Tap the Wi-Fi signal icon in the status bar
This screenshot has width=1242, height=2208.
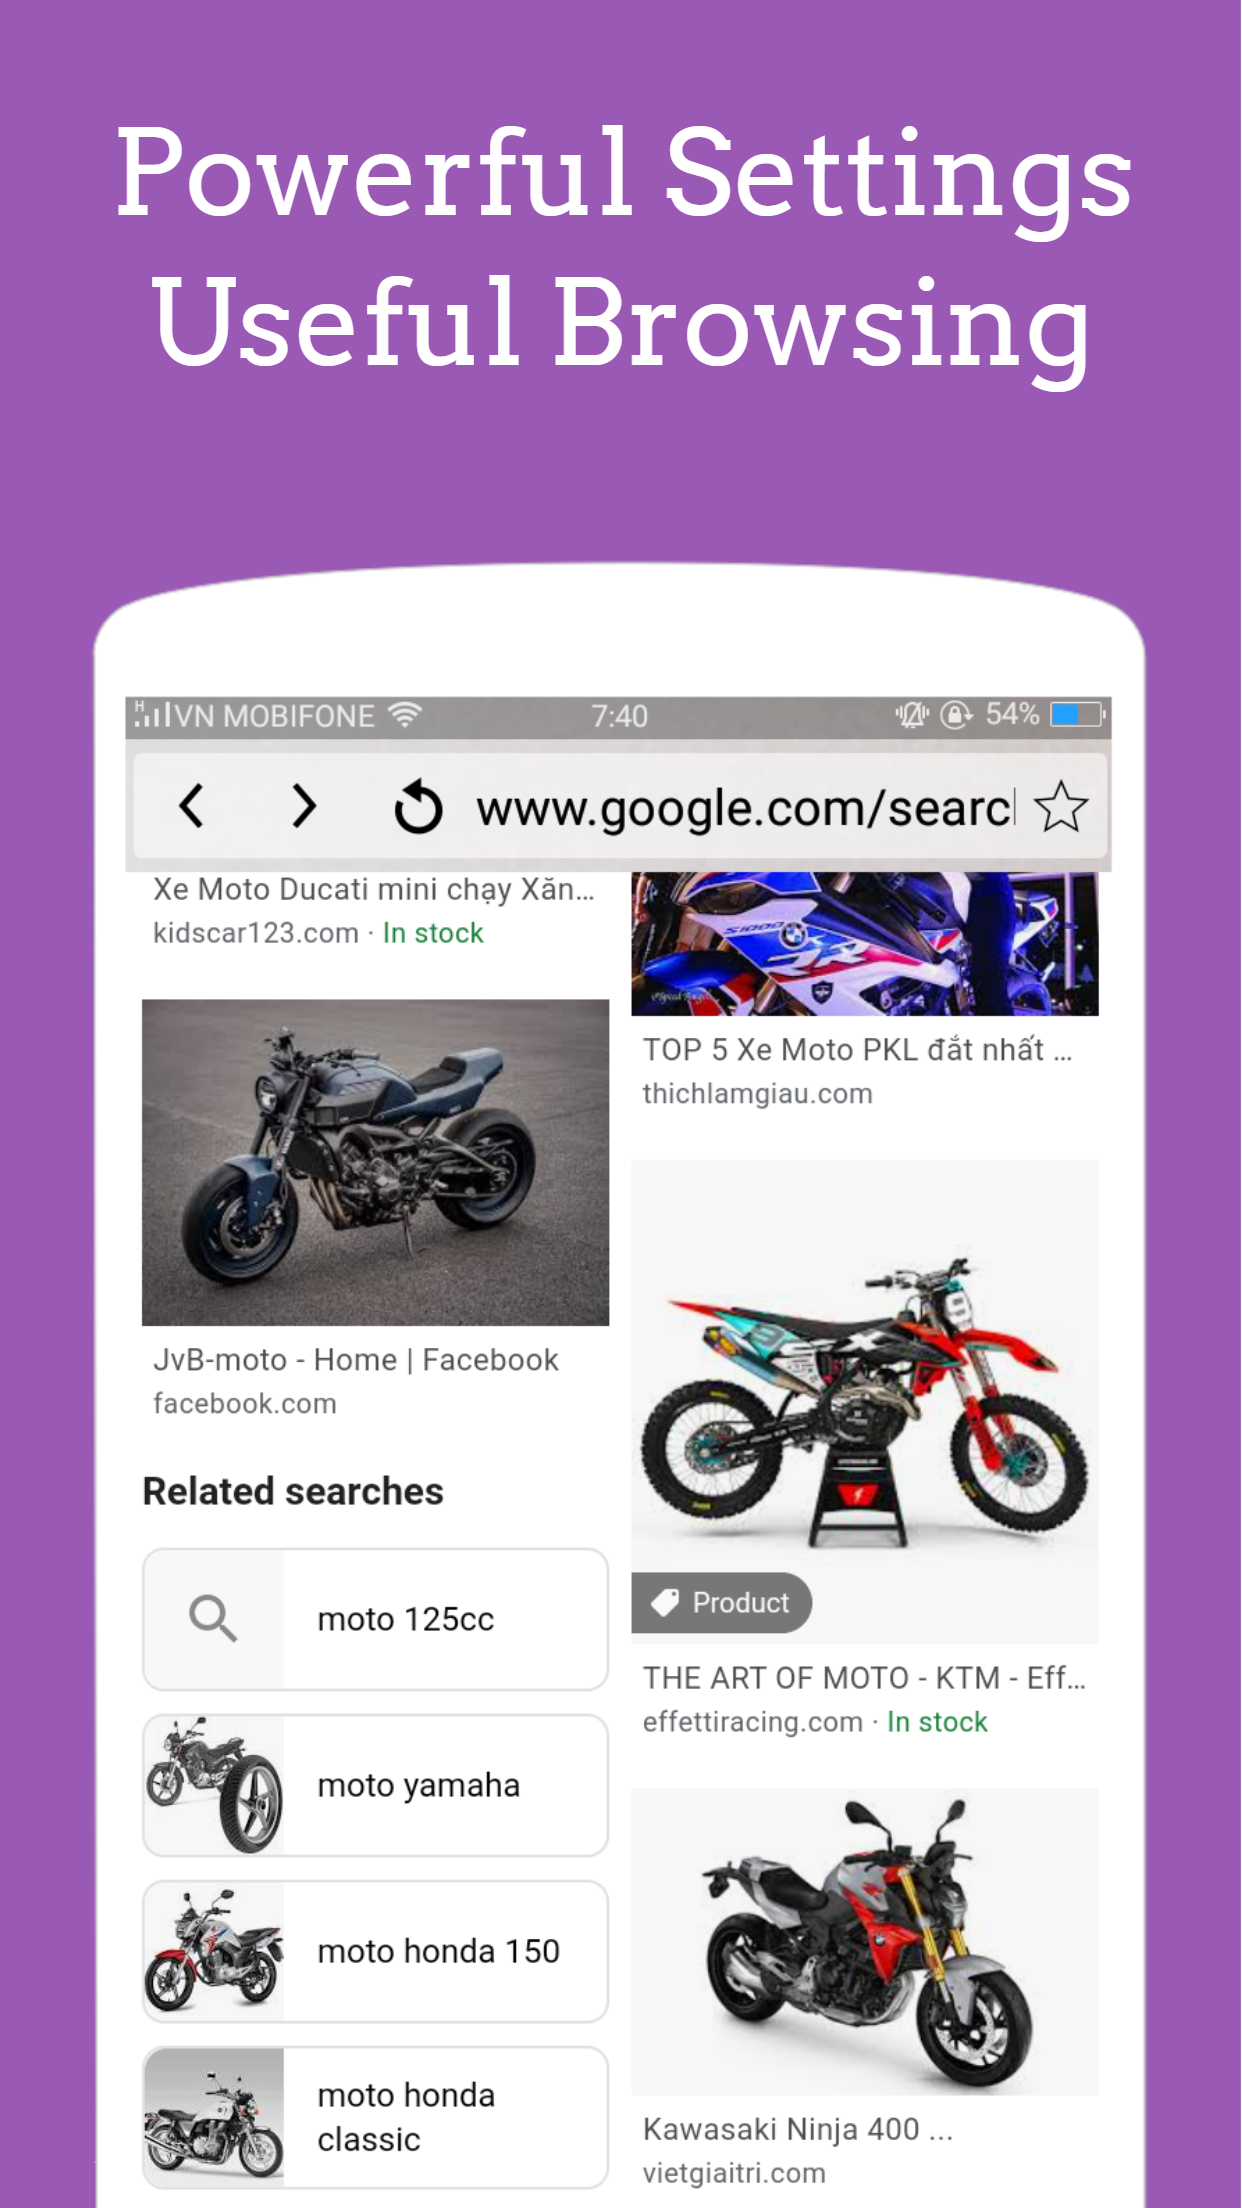(405, 714)
